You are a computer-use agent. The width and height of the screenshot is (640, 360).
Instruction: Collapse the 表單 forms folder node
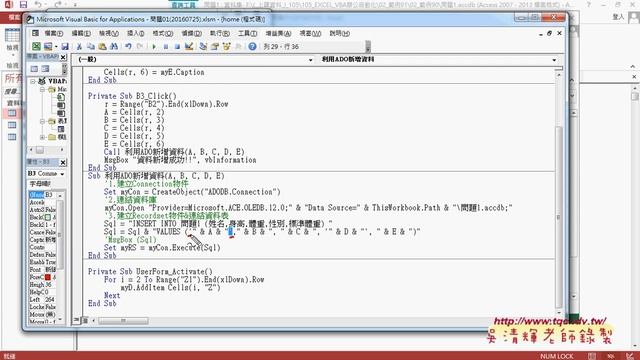[42, 121]
